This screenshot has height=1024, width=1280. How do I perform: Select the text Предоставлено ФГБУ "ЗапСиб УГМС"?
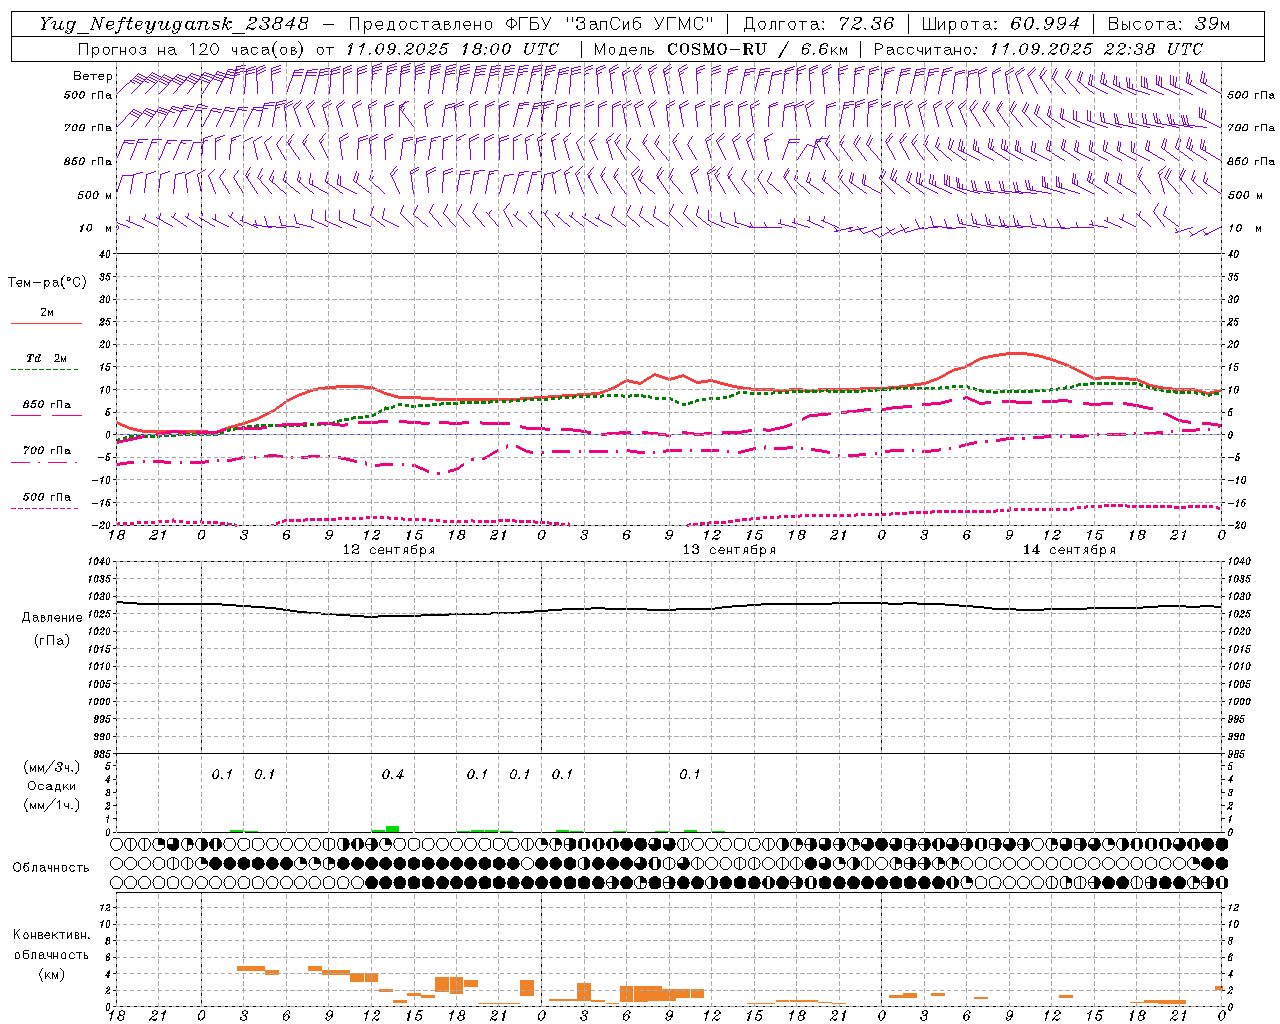tap(530, 24)
